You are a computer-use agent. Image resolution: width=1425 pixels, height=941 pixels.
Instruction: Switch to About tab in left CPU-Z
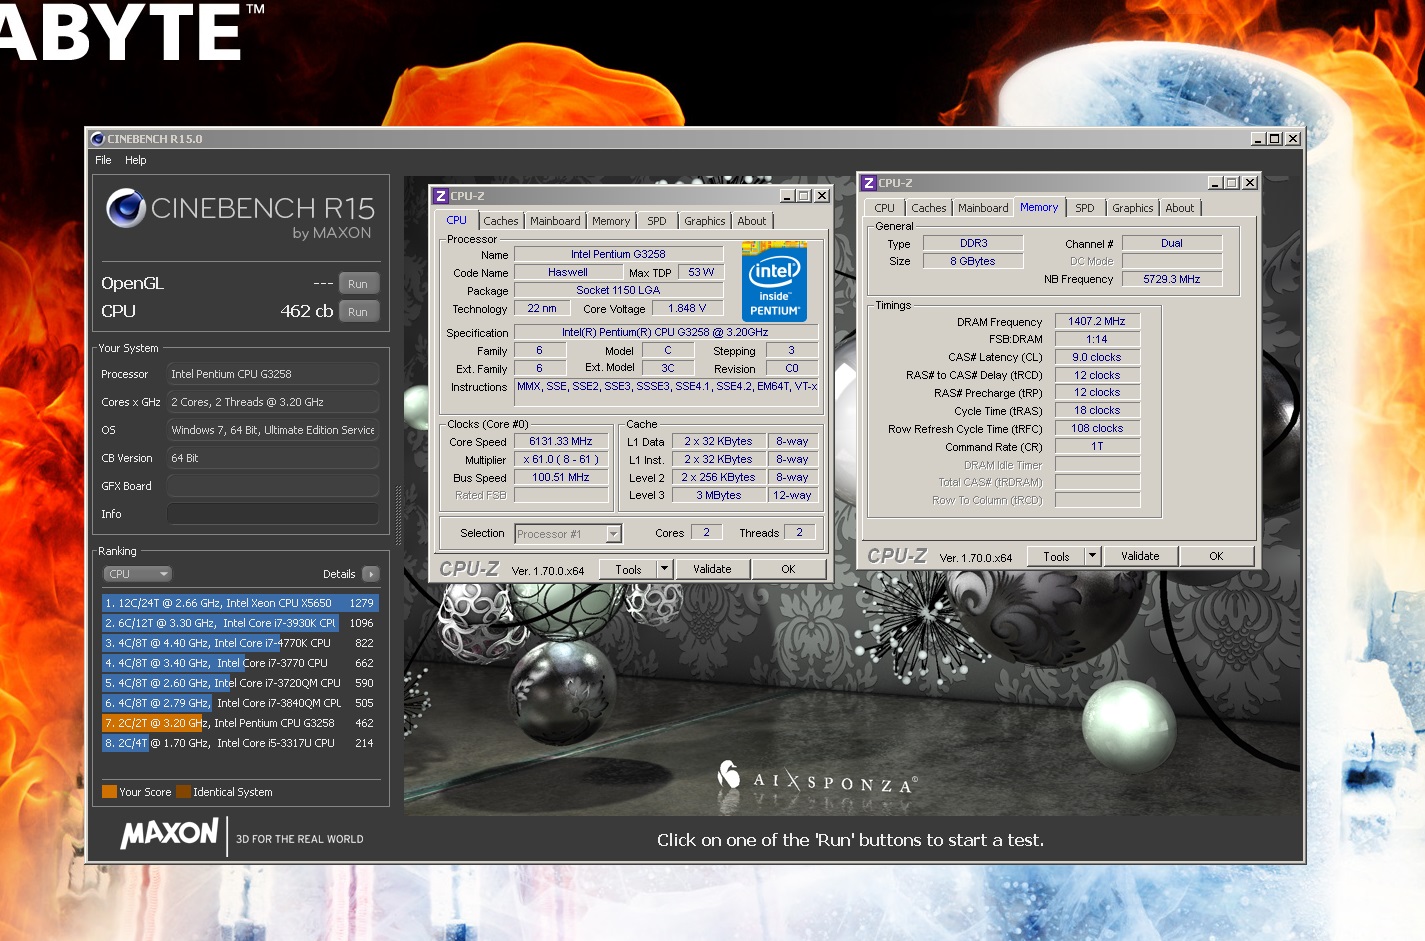pos(752,221)
